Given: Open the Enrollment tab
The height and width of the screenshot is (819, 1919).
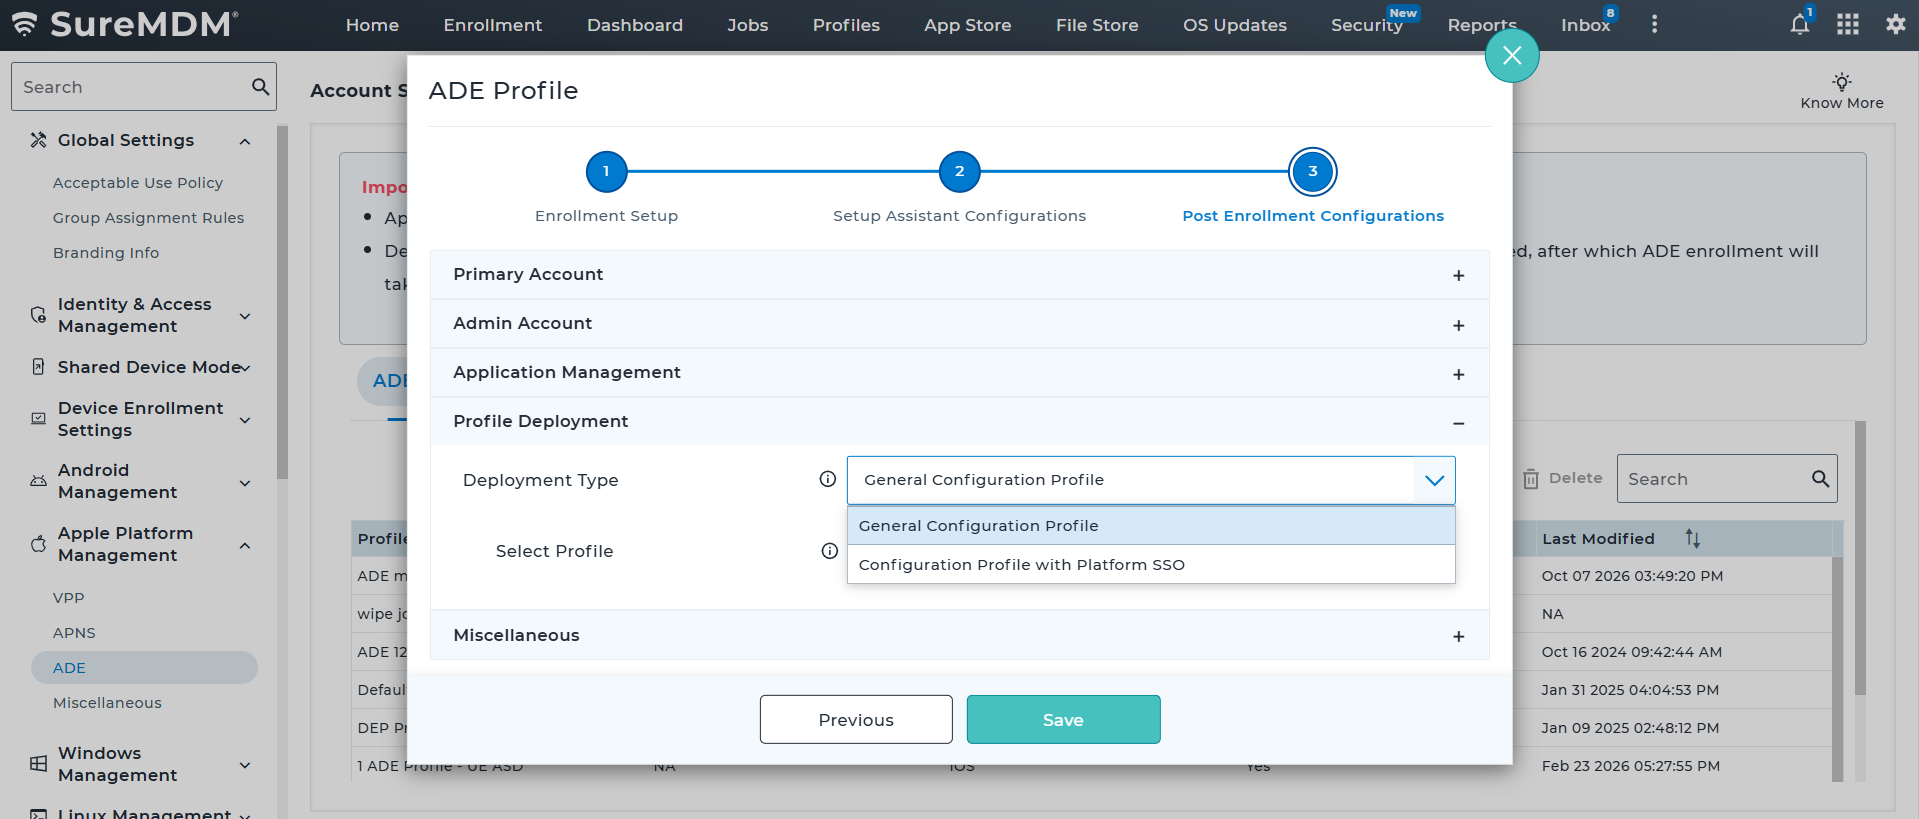Looking at the screenshot, I should [492, 25].
